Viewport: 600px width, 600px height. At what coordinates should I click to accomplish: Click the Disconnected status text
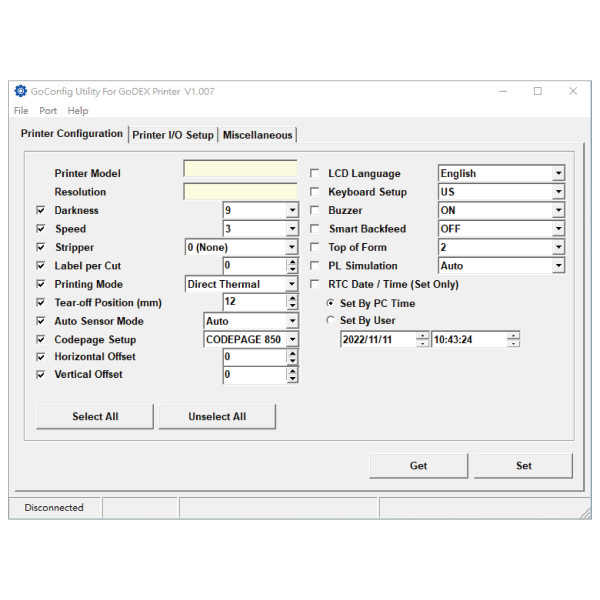click(54, 507)
